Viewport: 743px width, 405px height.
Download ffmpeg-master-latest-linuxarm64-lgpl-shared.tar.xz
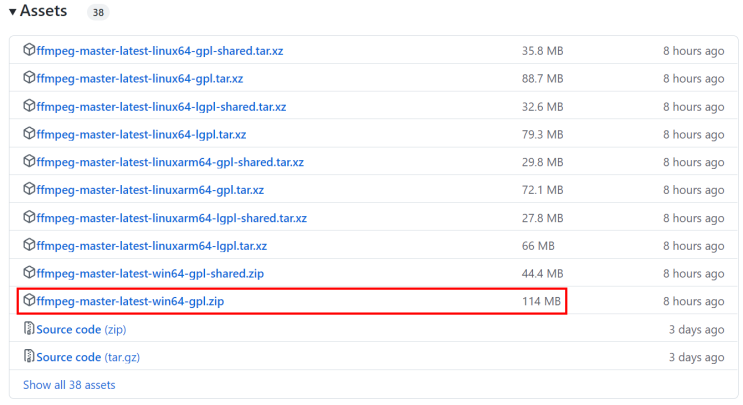pos(172,218)
